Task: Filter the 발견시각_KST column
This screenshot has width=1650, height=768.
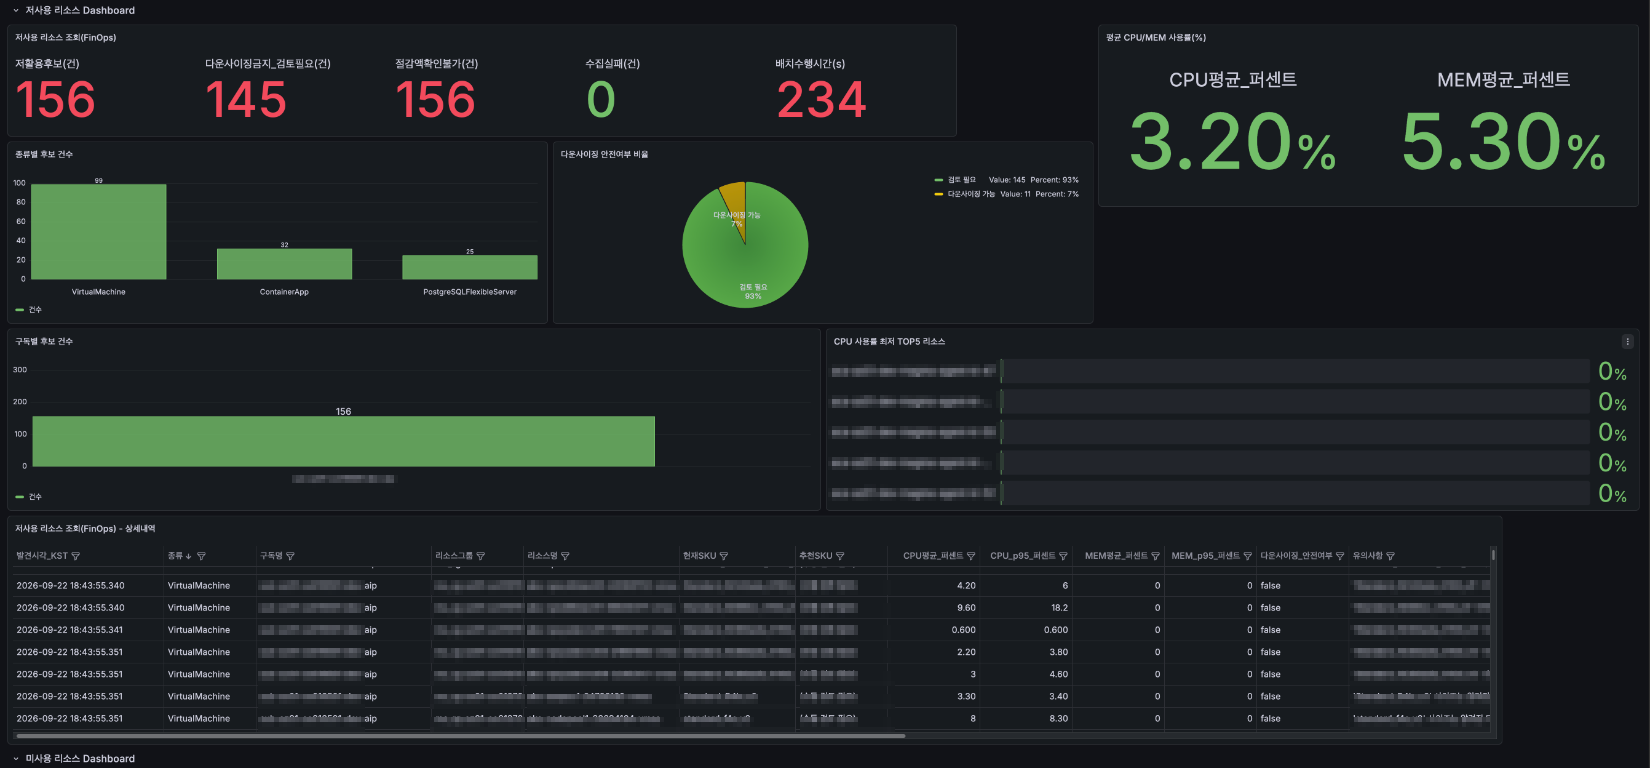Action: click(x=76, y=556)
